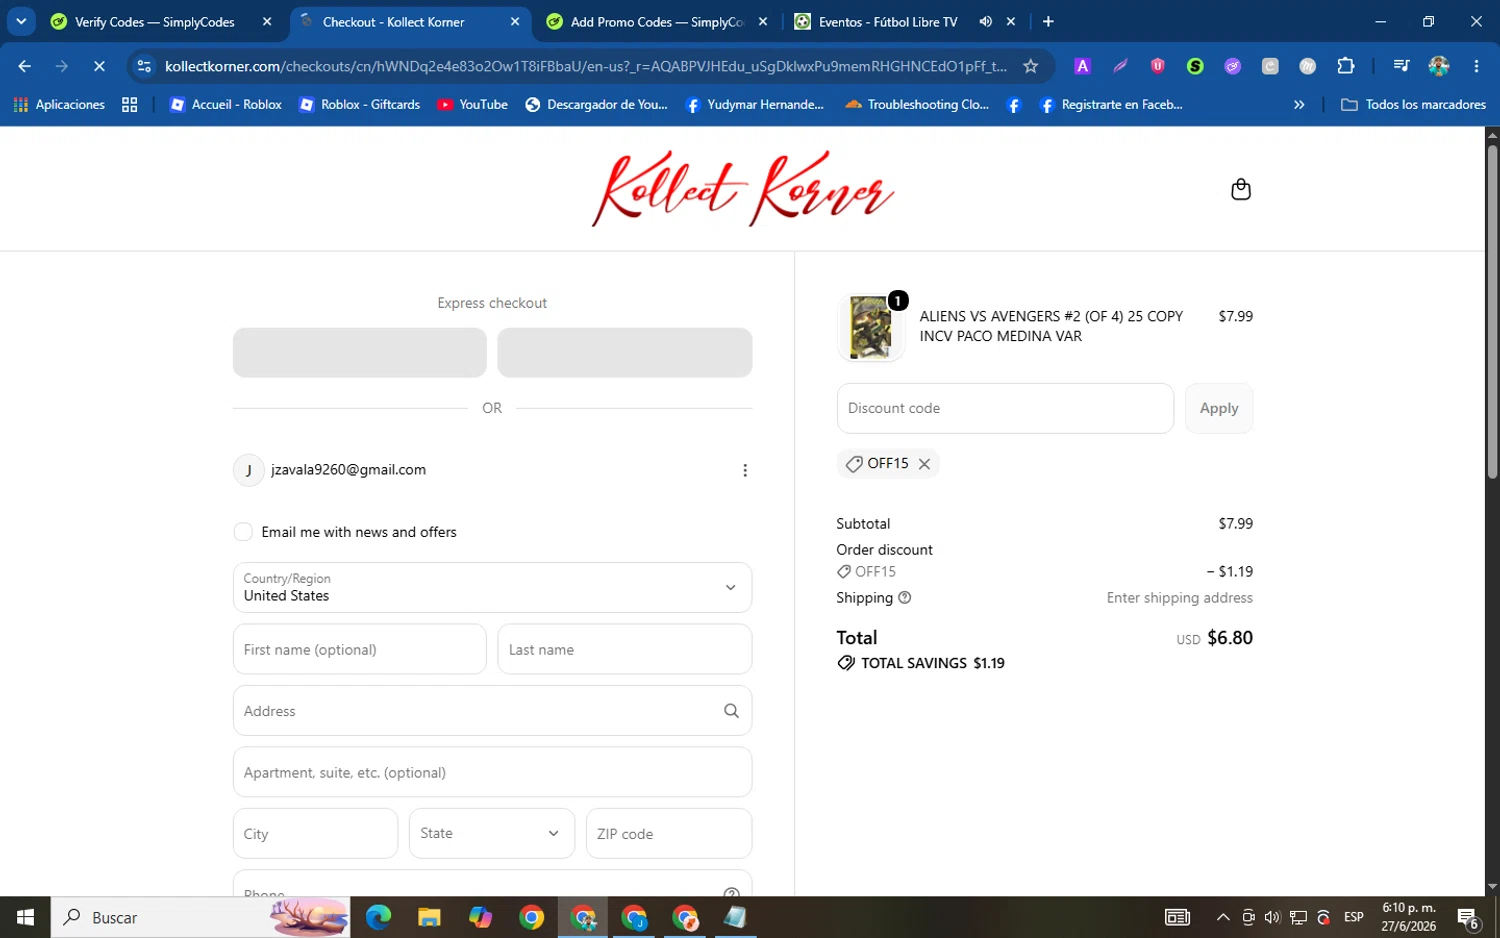Viewport: 1500px width, 938px height.
Task: Open the taskbar clock showing 6:10 p. m.
Action: tap(1408, 917)
